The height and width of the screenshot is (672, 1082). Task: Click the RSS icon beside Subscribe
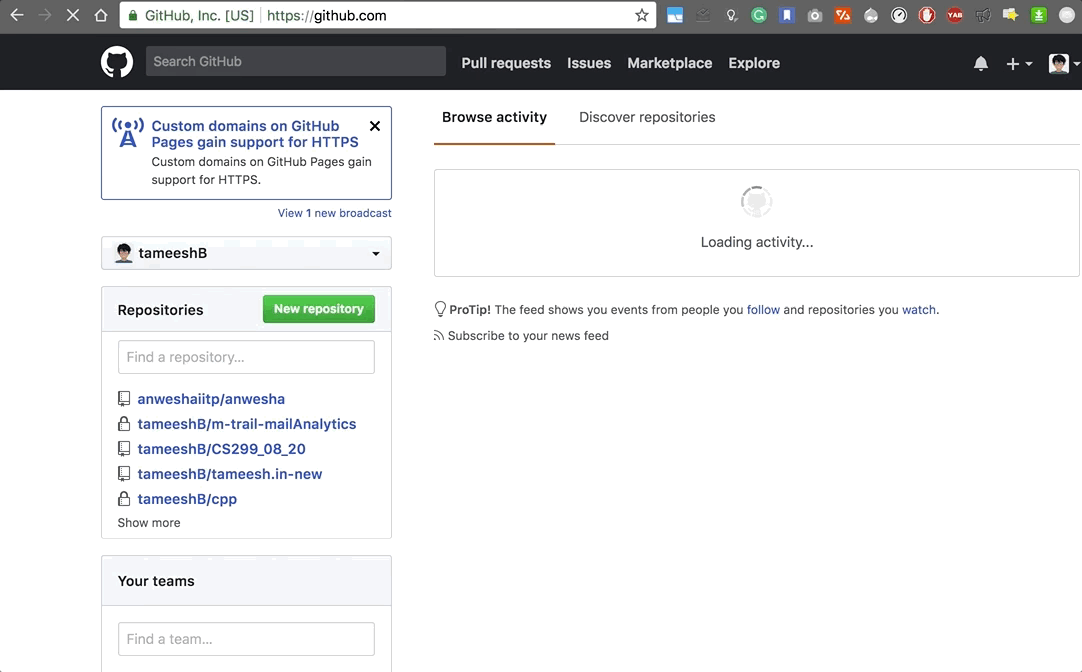pyautogui.click(x=438, y=335)
